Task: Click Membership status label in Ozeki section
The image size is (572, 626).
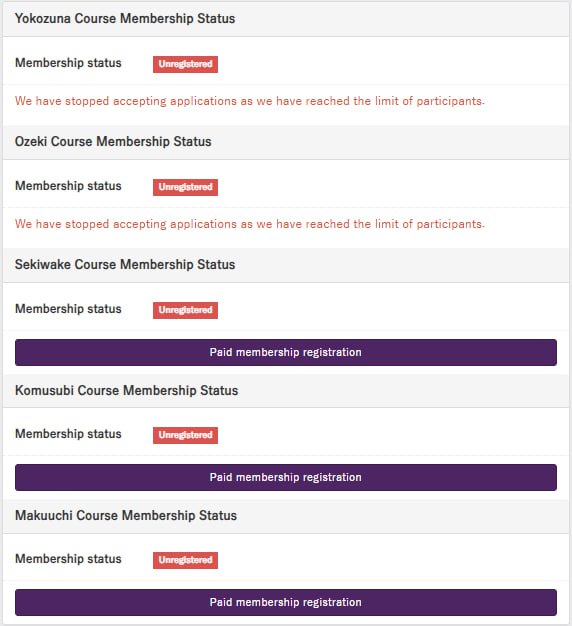Action: 68,186
